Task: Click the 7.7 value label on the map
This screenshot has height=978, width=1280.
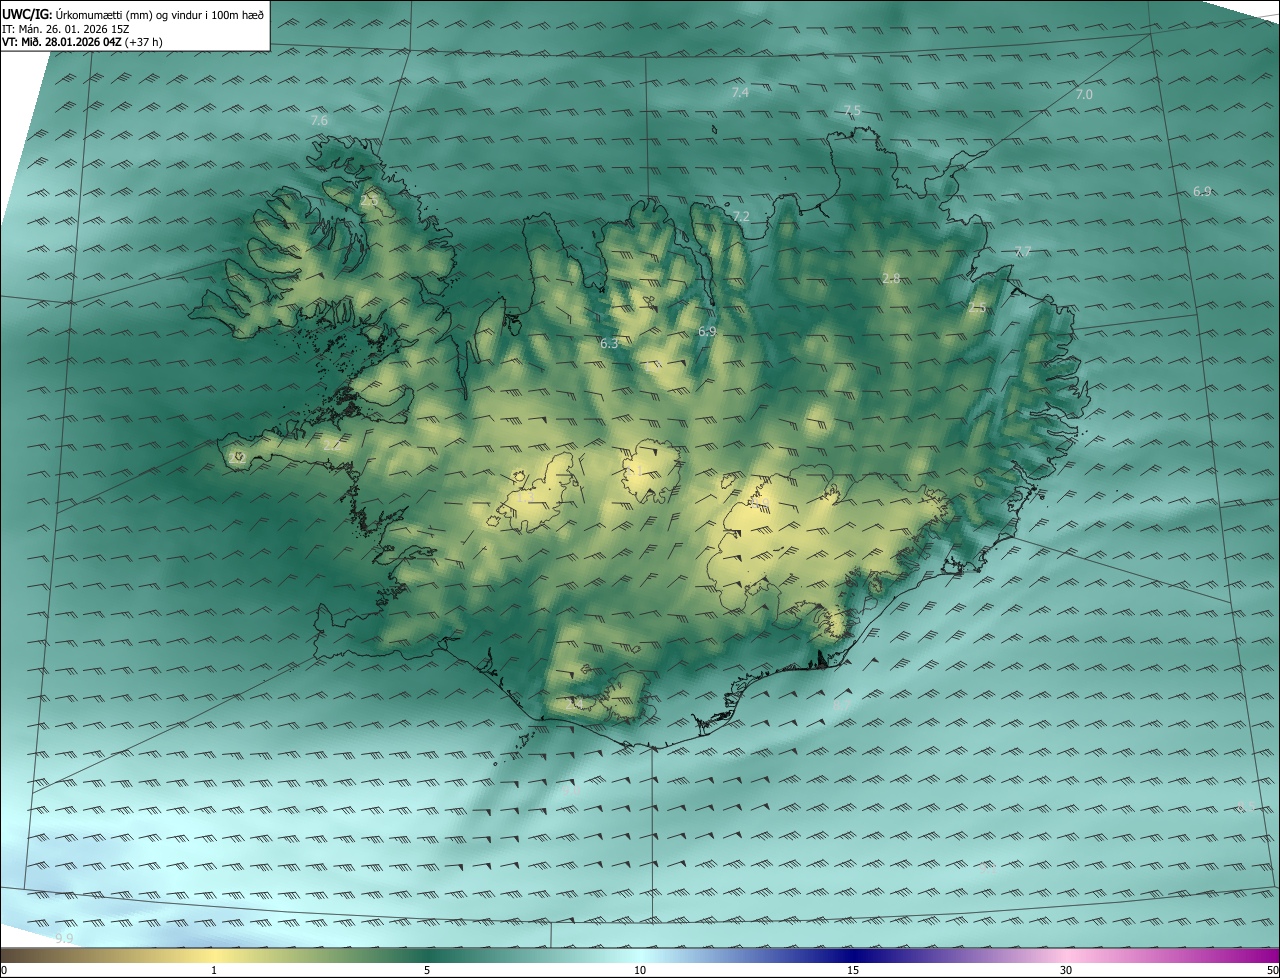Action: tap(1022, 252)
